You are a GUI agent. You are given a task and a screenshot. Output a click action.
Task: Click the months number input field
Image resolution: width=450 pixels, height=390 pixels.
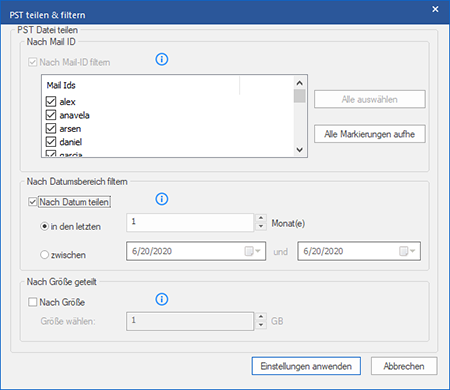point(190,222)
